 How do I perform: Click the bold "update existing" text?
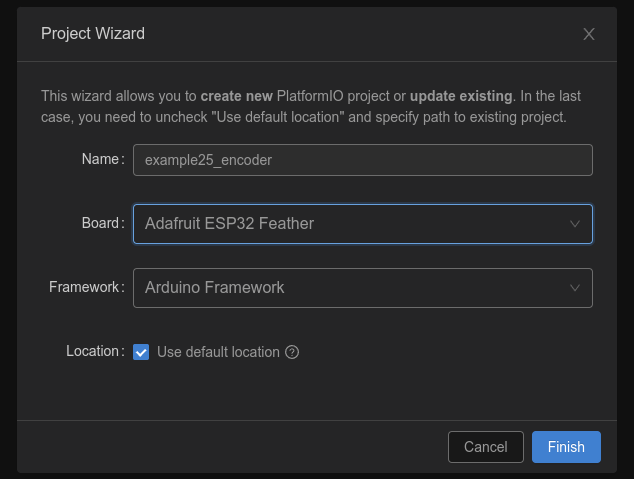(x=461, y=97)
